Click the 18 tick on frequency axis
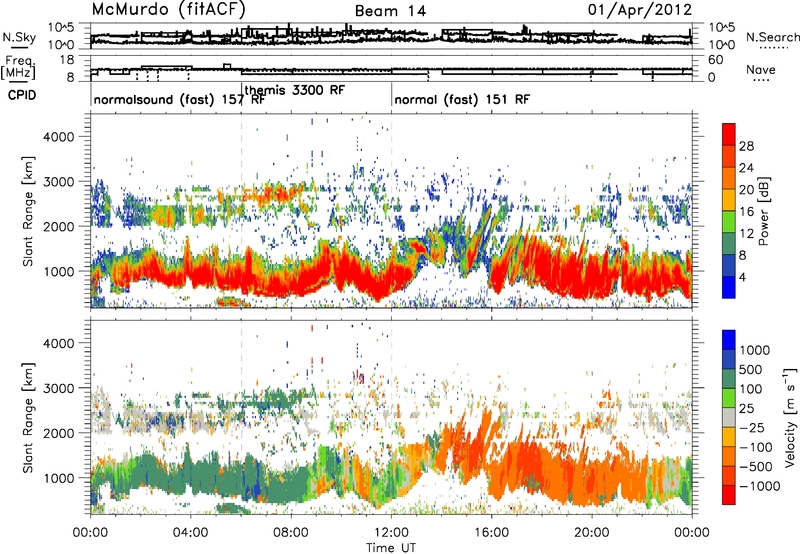The height and width of the screenshot is (554, 800). click(67, 60)
